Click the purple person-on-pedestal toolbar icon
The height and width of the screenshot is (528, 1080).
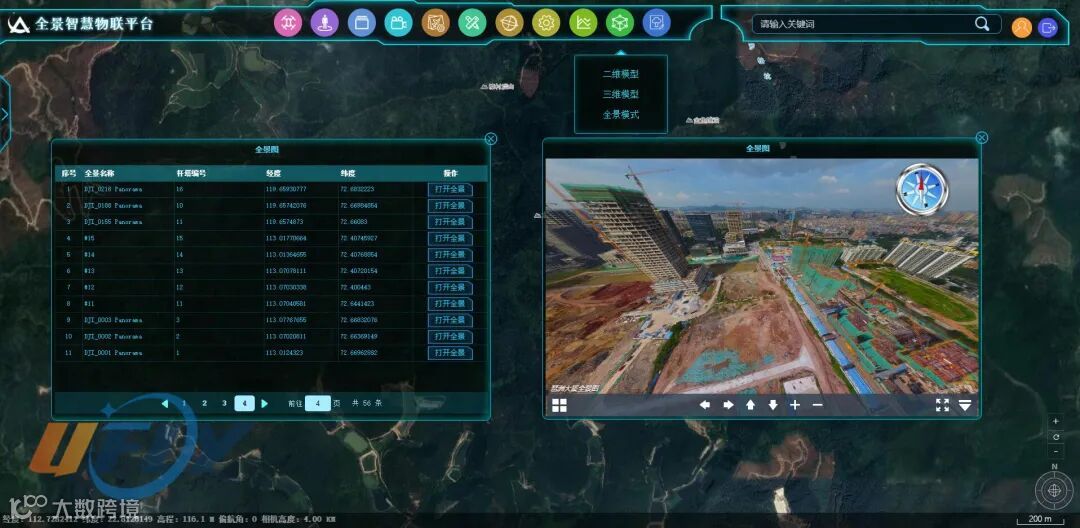[324, 23]
